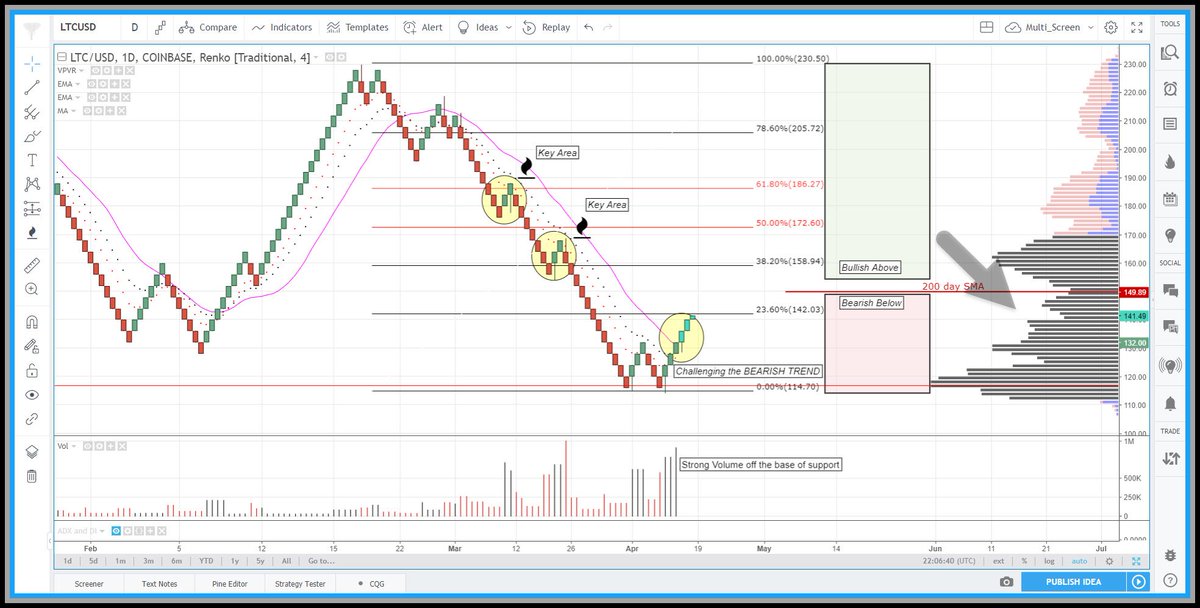The width and height of the screenshot is (1200, 608).
Task: Open the Vol indicator dropdown
Action: point(76,445)
